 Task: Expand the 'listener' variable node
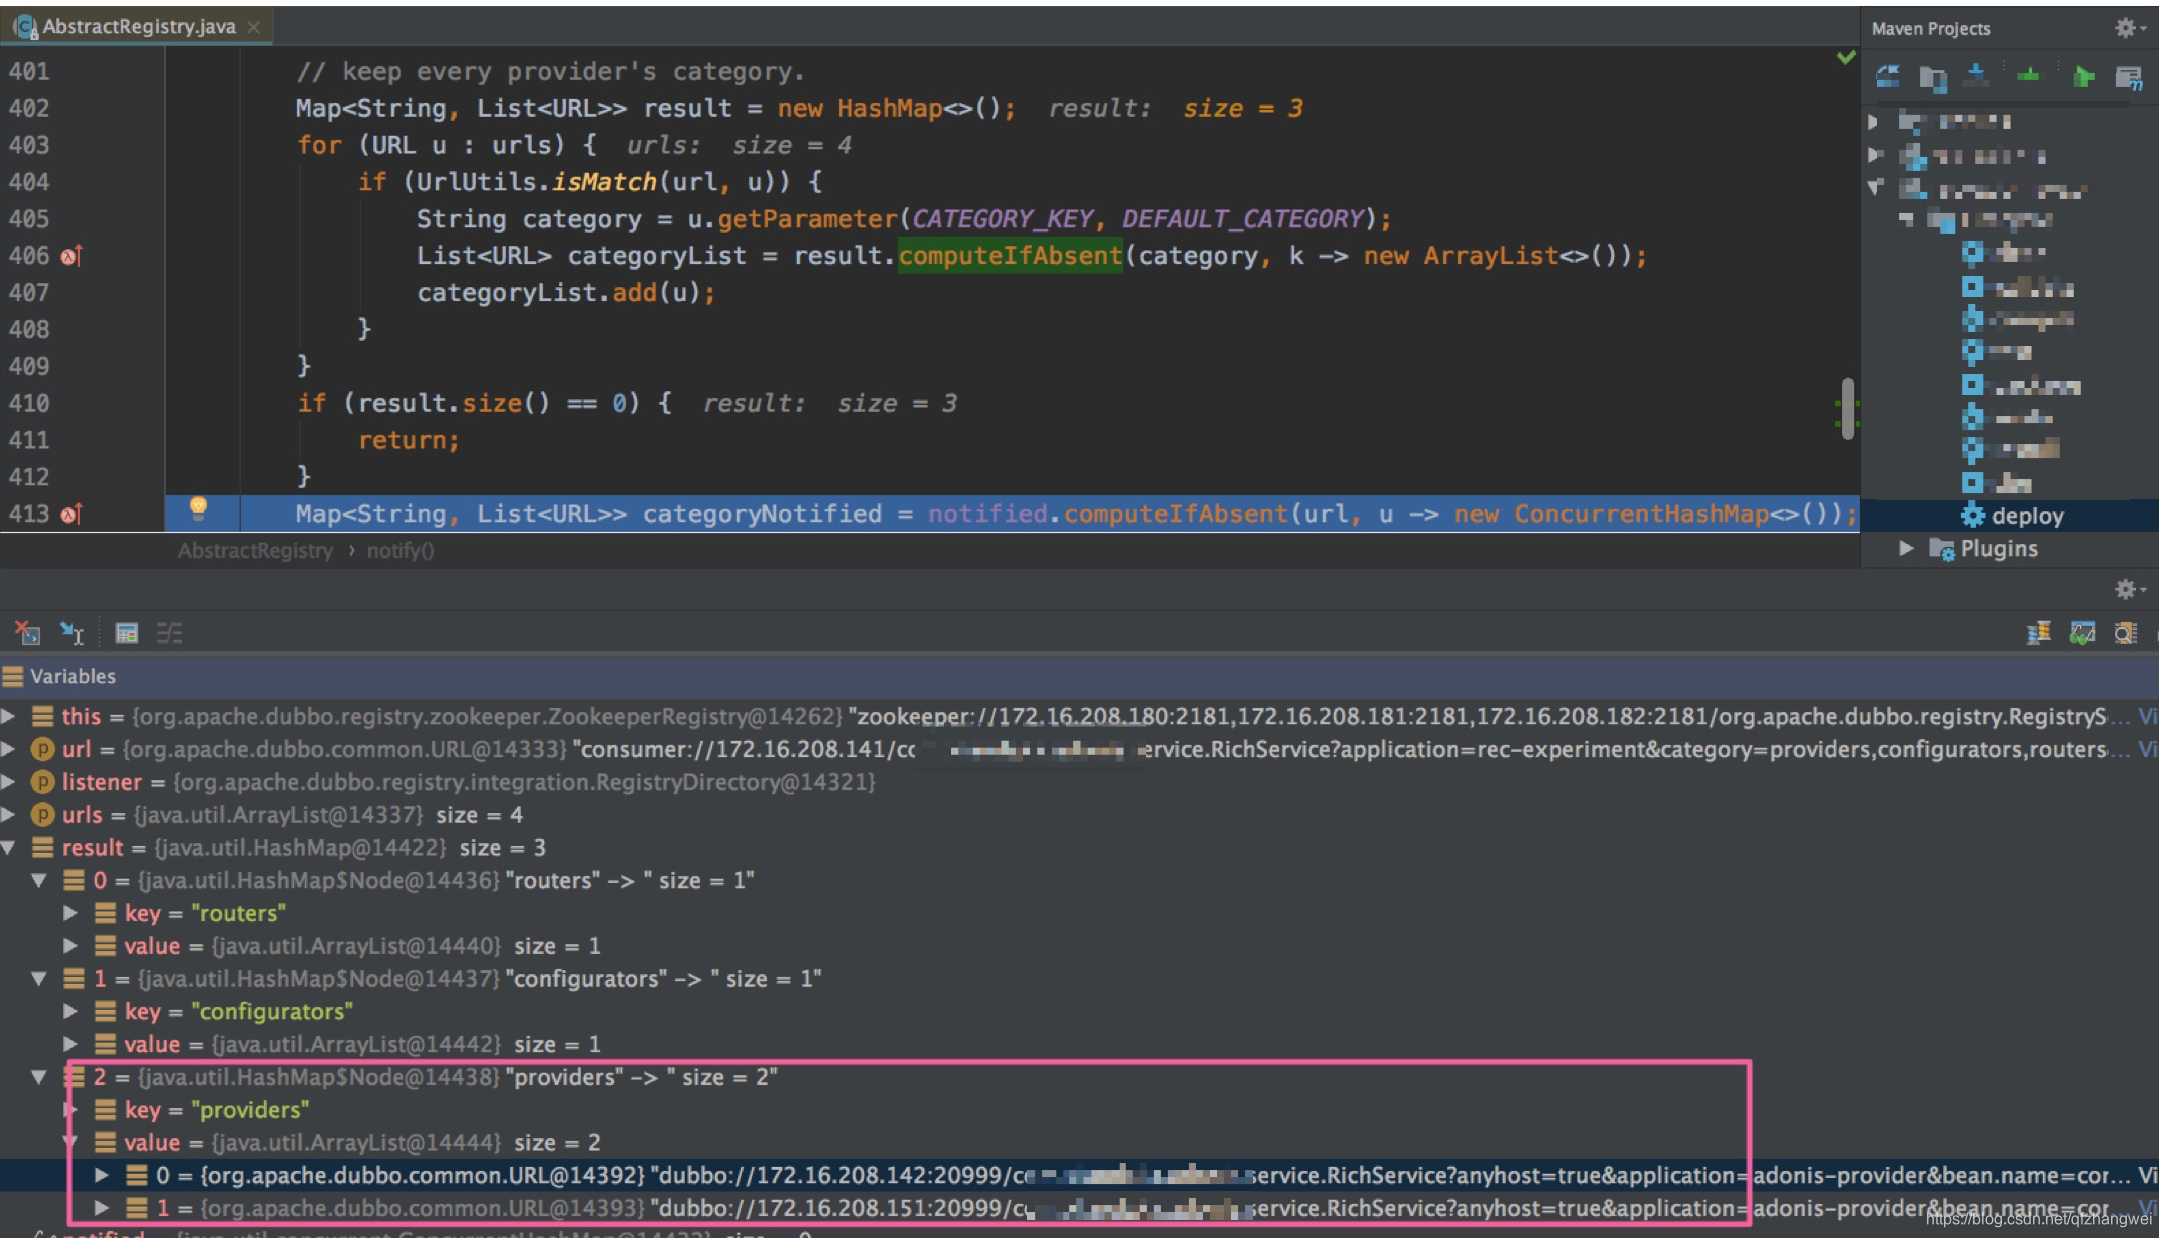point(9,782)
